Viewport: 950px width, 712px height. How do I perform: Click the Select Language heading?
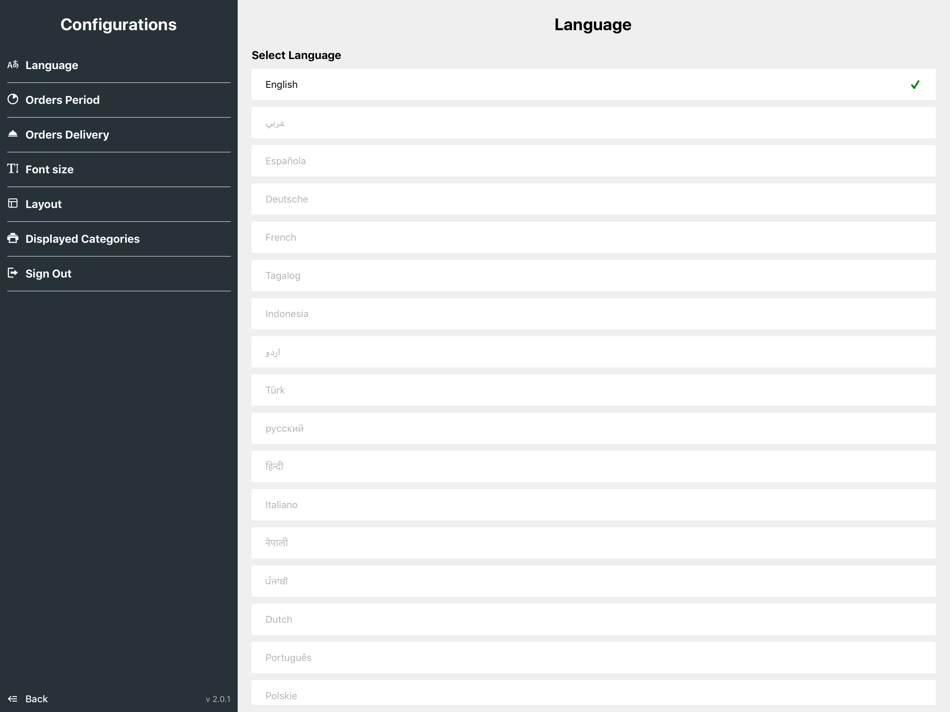pyautogui.click(x=296, y=55)
